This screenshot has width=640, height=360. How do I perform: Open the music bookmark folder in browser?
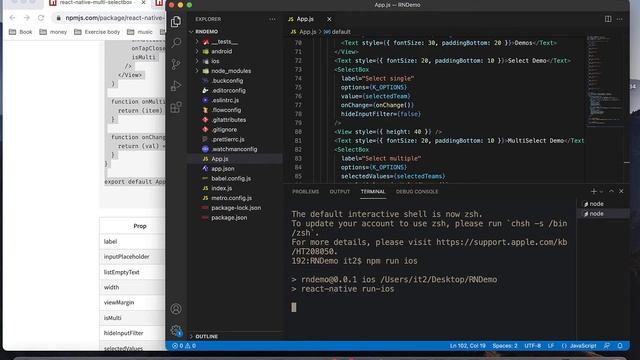[140, 32]
